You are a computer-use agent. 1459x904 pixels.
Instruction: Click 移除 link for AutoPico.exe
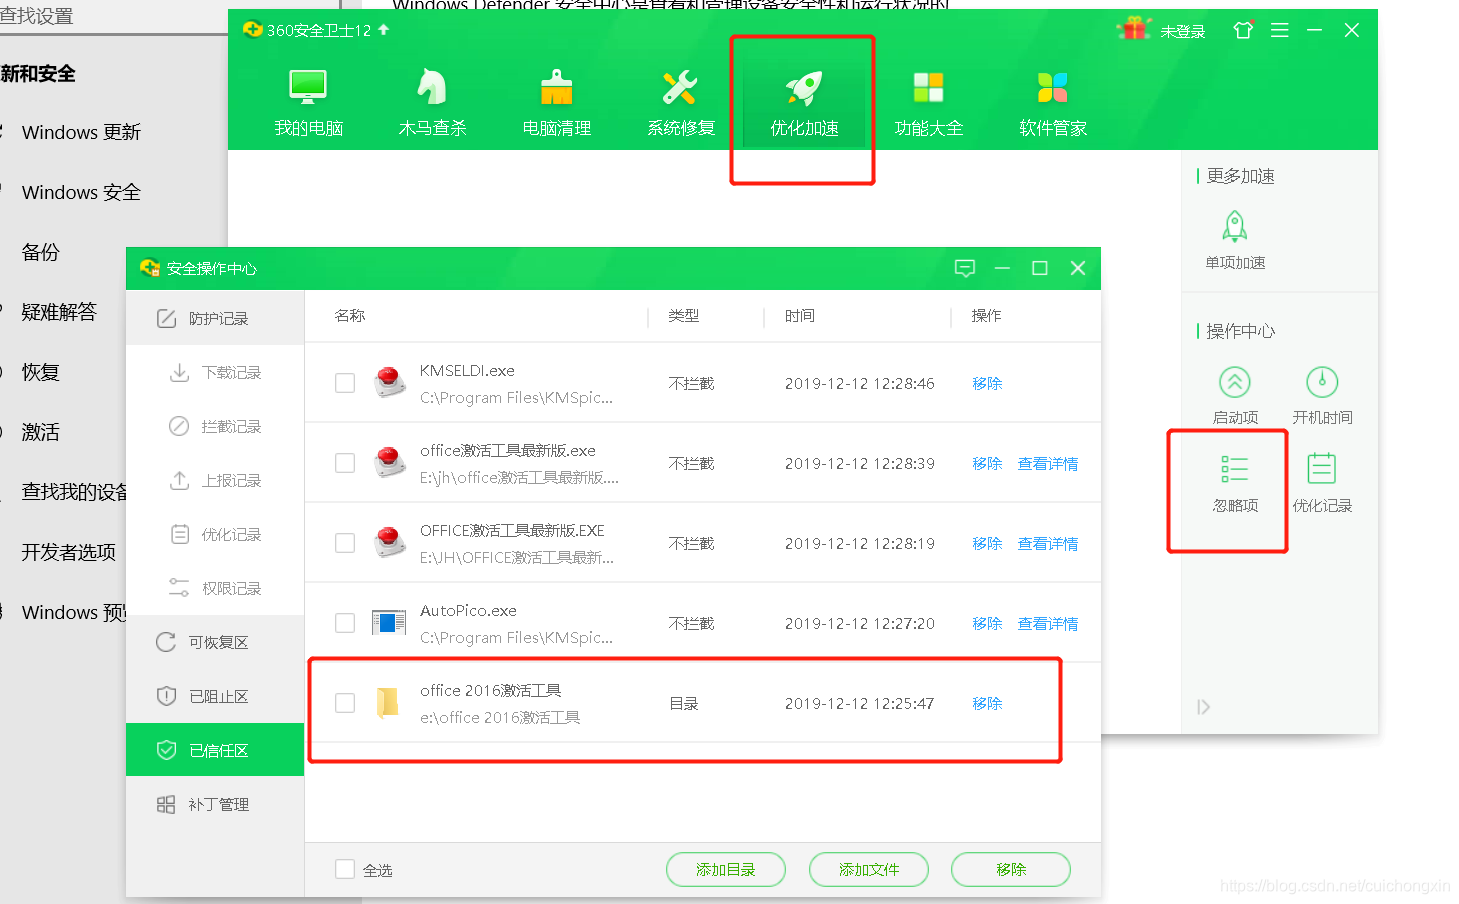point(987,624)
